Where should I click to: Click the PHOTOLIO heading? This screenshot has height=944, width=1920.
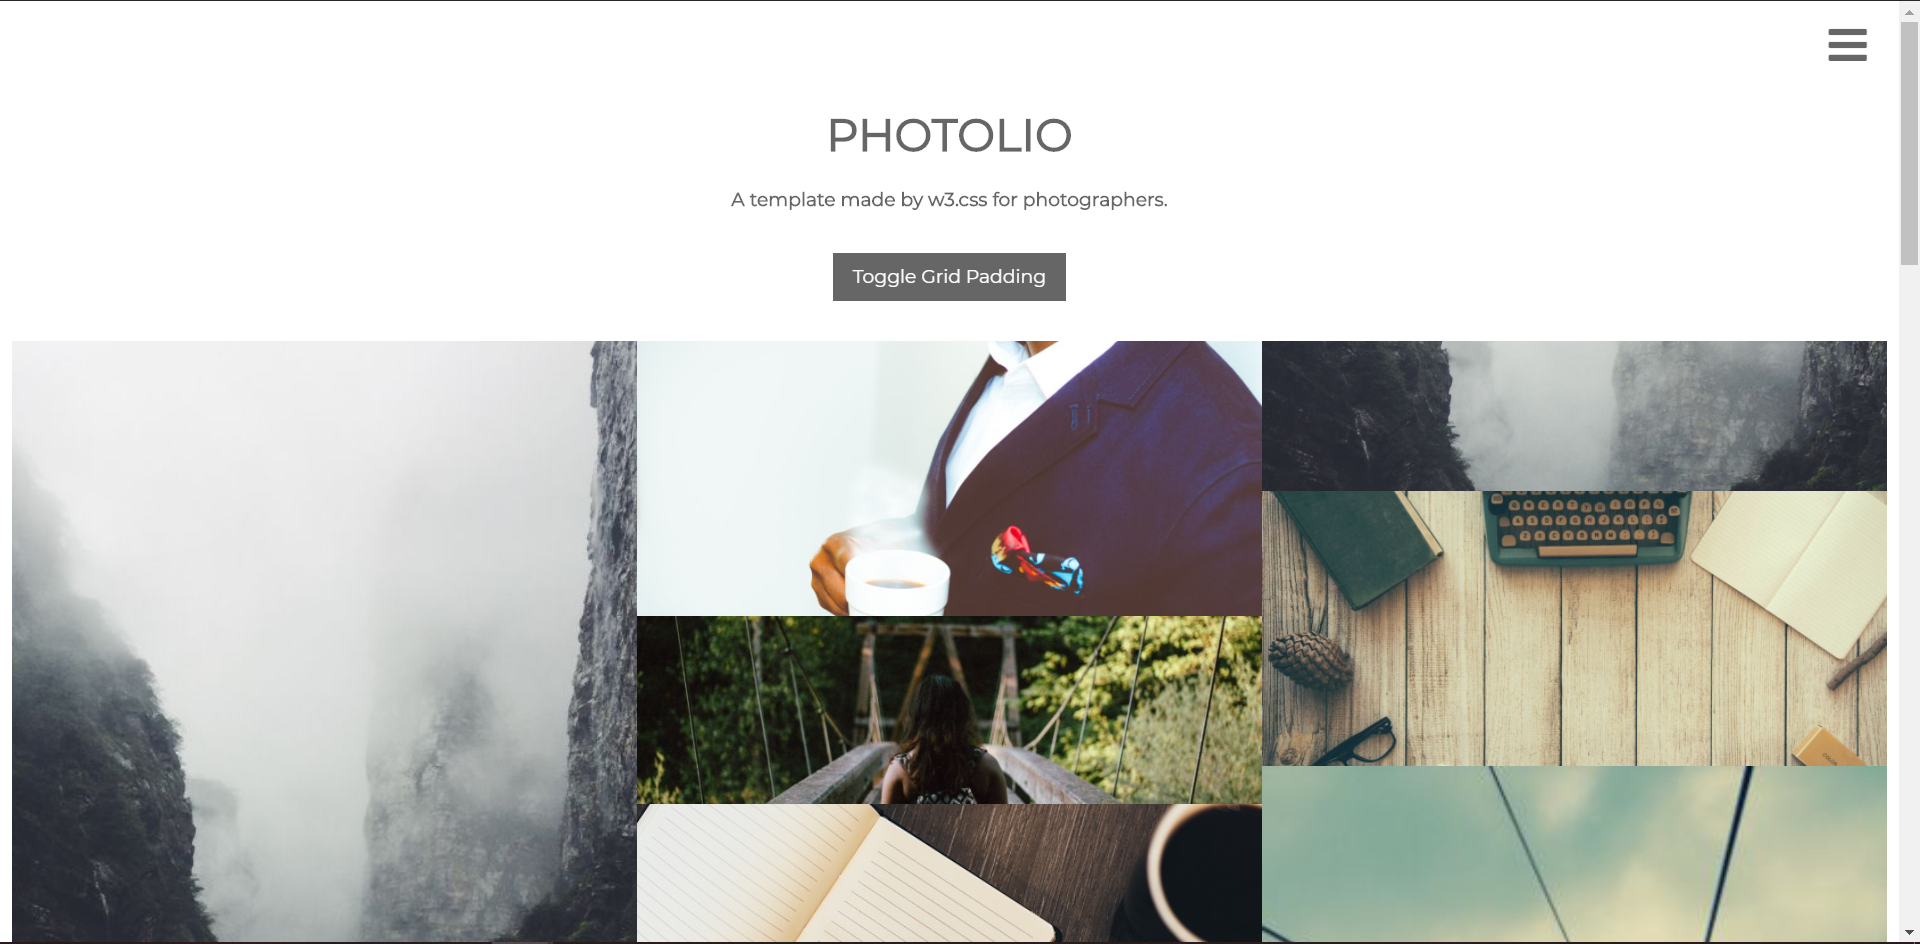point(949,135)
